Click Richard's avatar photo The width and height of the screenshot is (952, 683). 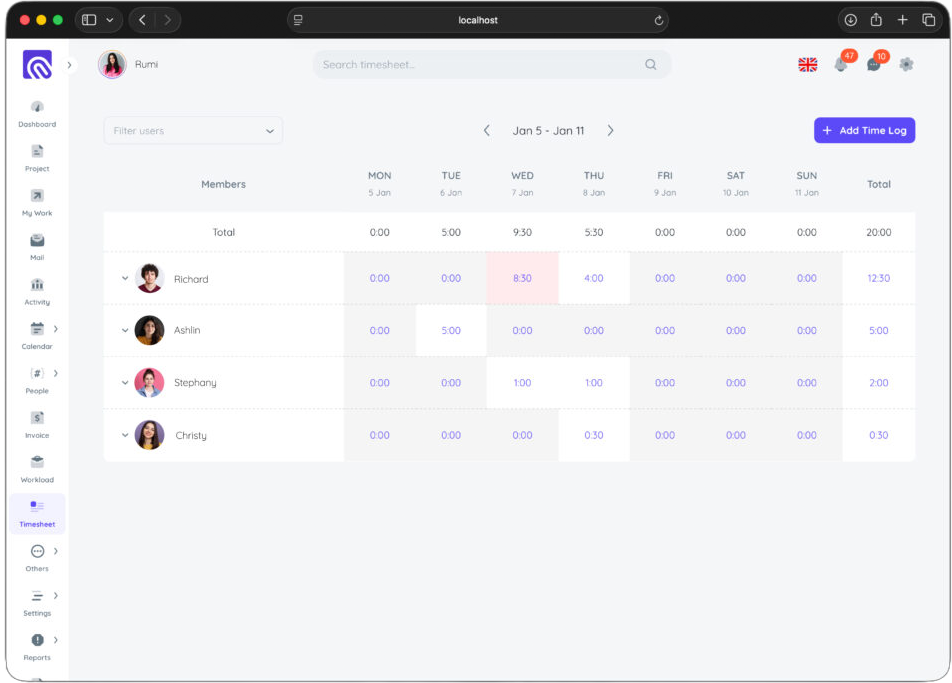pos(149,278)
